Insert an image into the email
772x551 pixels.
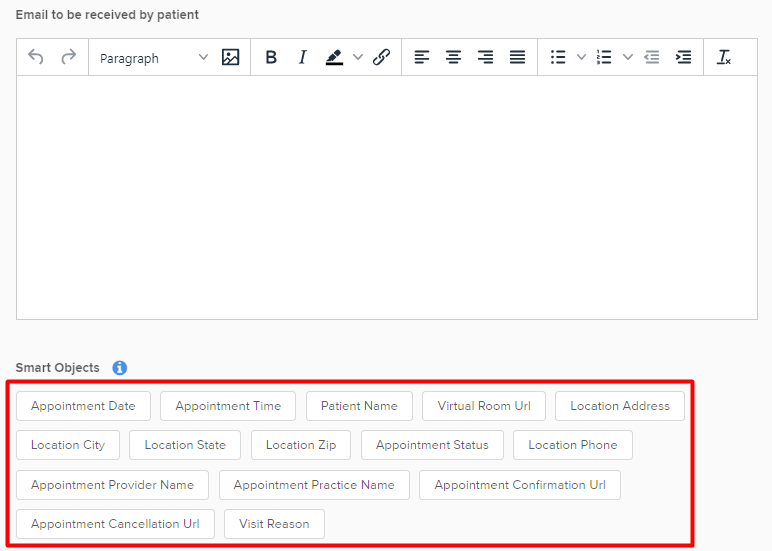pos(230,57)
